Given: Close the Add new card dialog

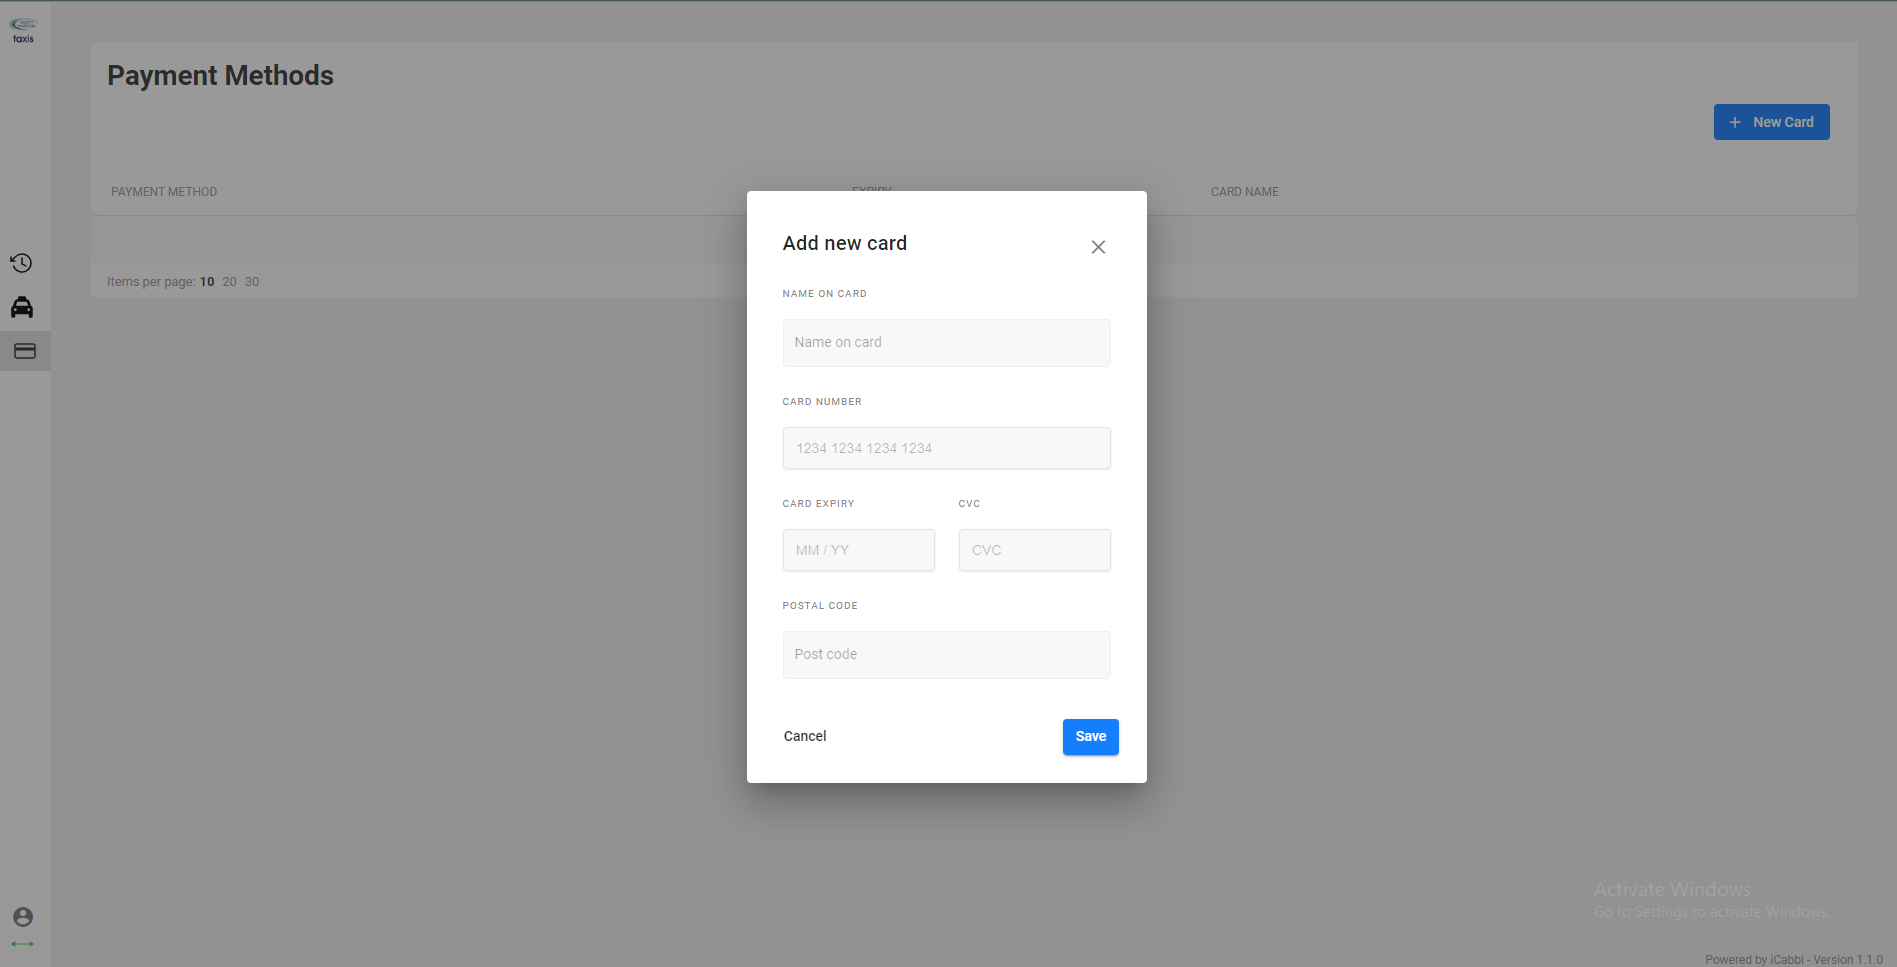Looking at the screenshot, I should click(x=1098, y=247).
